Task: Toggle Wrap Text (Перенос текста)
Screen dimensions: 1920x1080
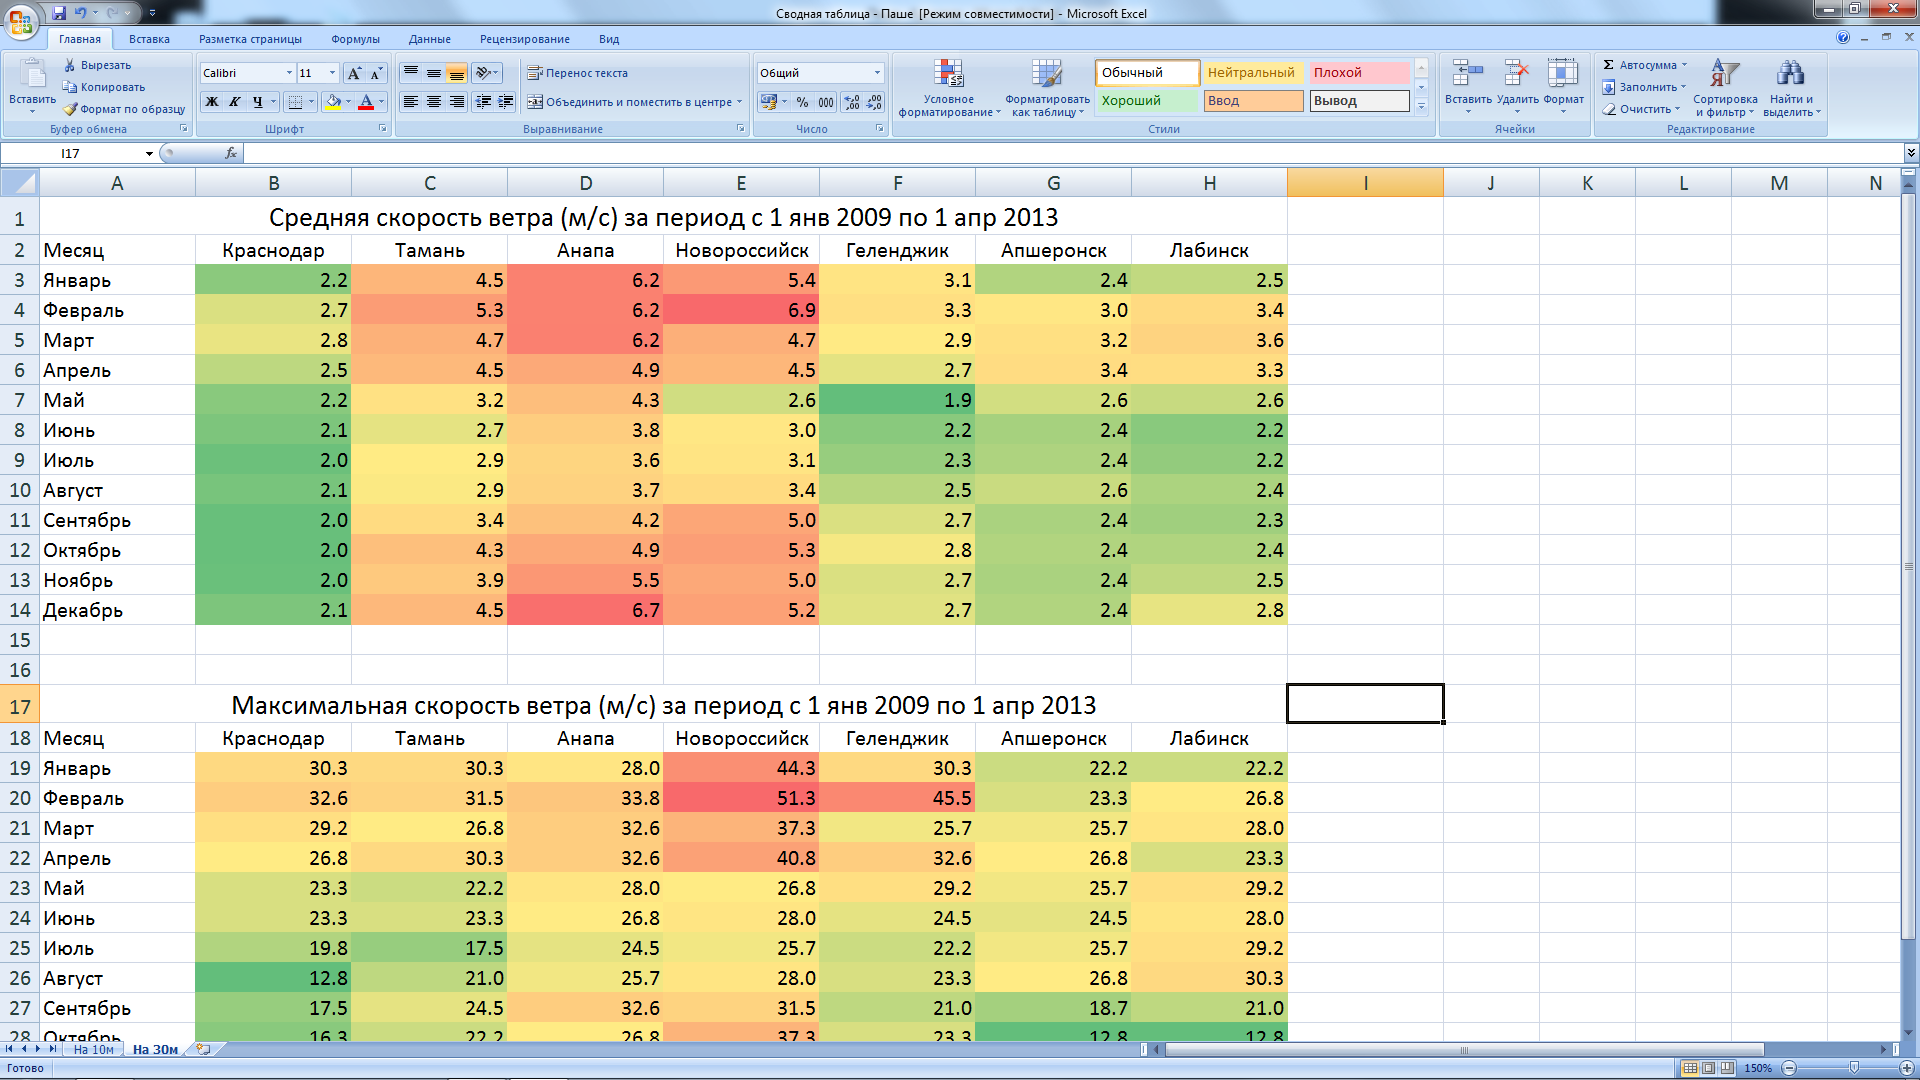Action: (577, 73)
